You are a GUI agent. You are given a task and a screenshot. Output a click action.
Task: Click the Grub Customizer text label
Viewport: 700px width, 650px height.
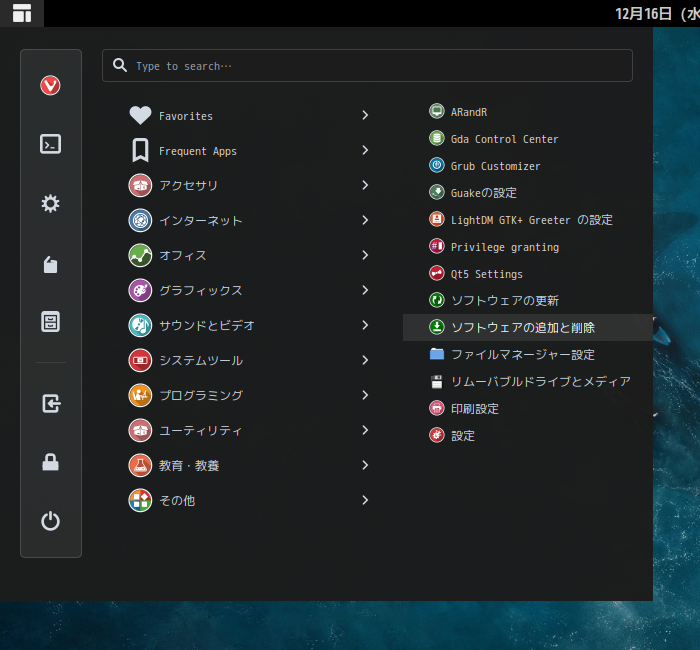pyautogui.click(x=496, y=166)
